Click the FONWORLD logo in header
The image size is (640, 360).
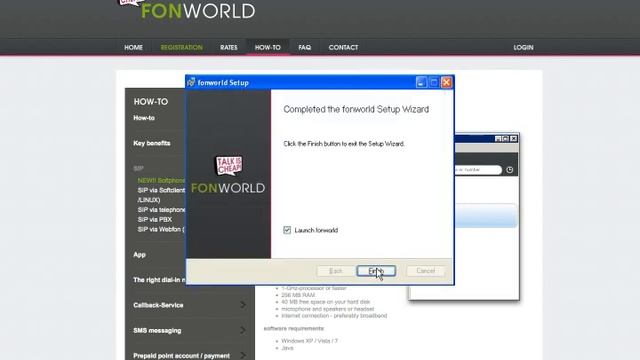(x=198, y=11)
